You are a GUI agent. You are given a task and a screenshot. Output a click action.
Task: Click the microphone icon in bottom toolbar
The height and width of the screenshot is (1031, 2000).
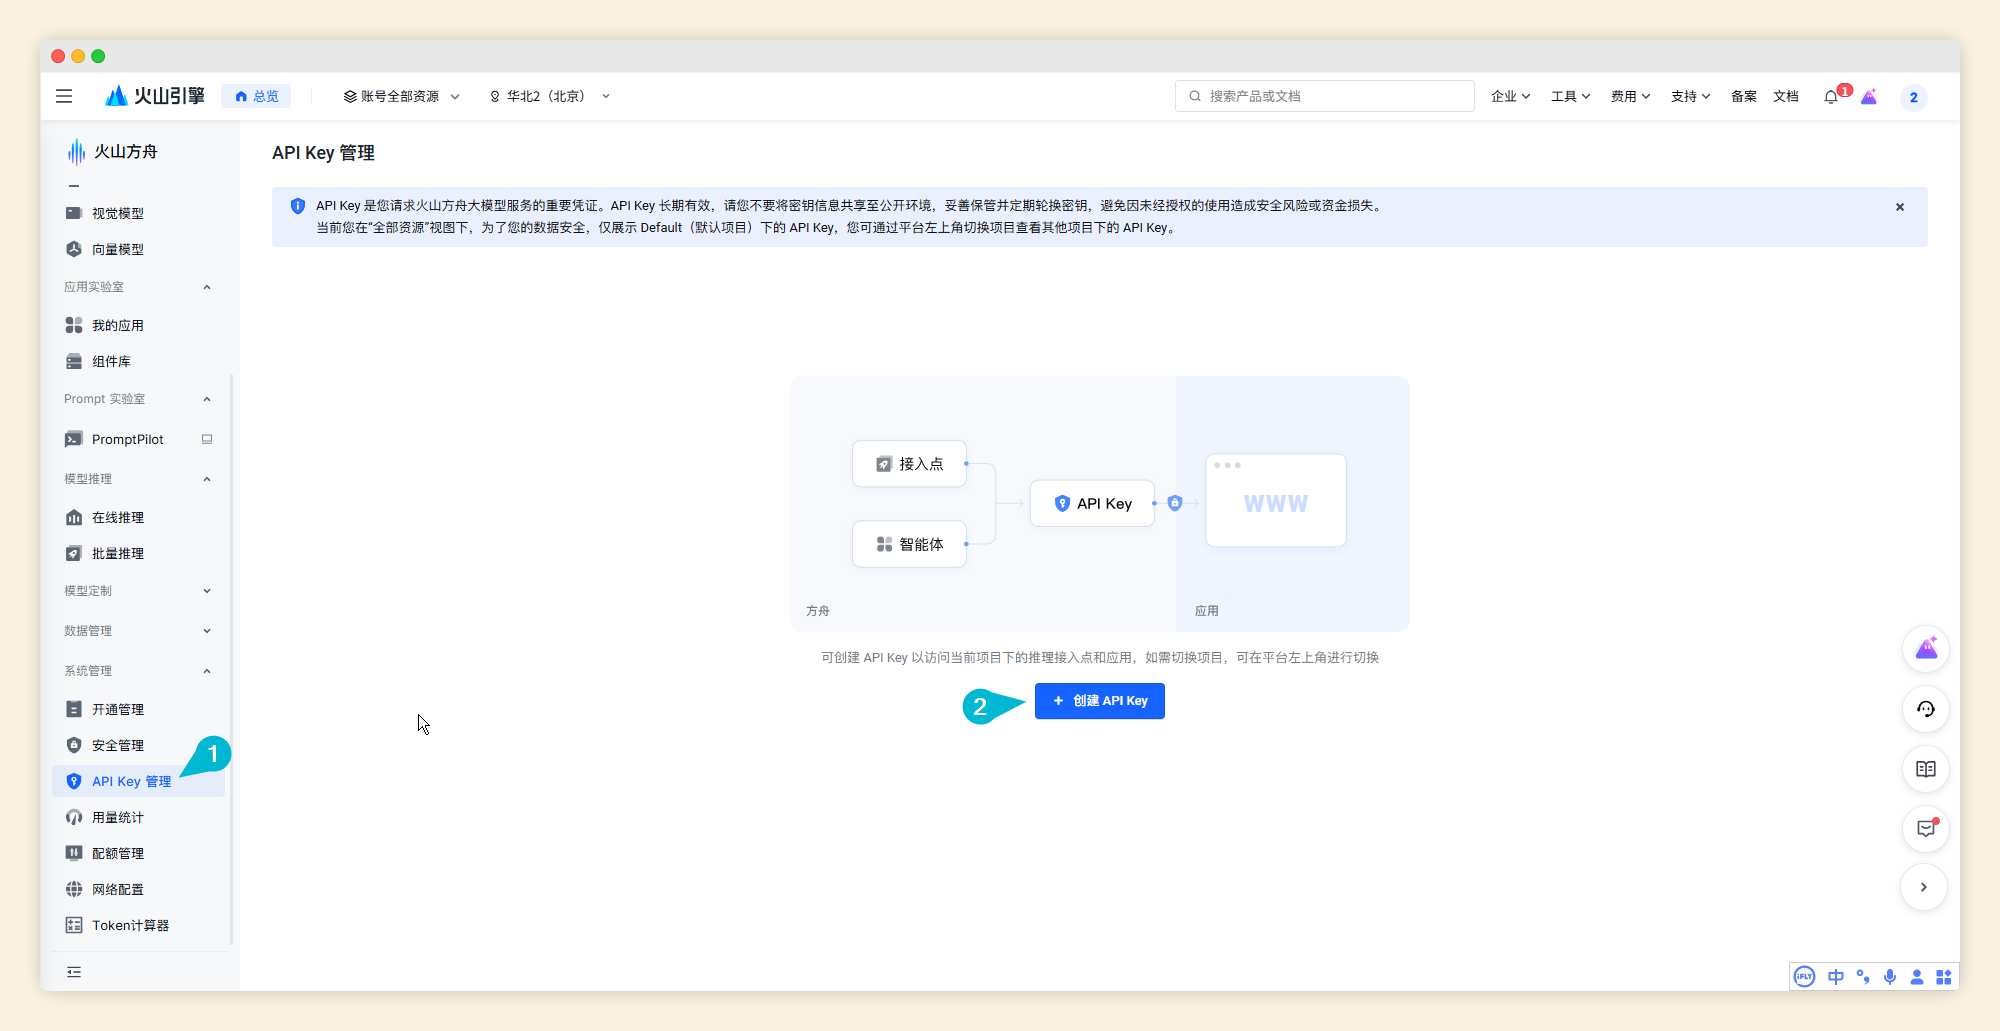(x=1889, y=977)
